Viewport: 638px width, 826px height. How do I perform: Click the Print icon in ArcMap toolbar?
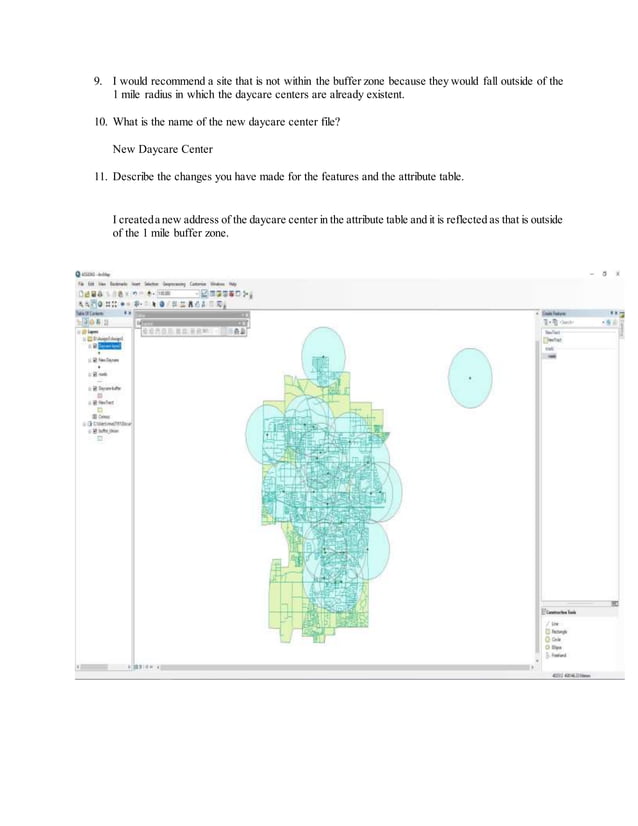(x=100, y=294)
